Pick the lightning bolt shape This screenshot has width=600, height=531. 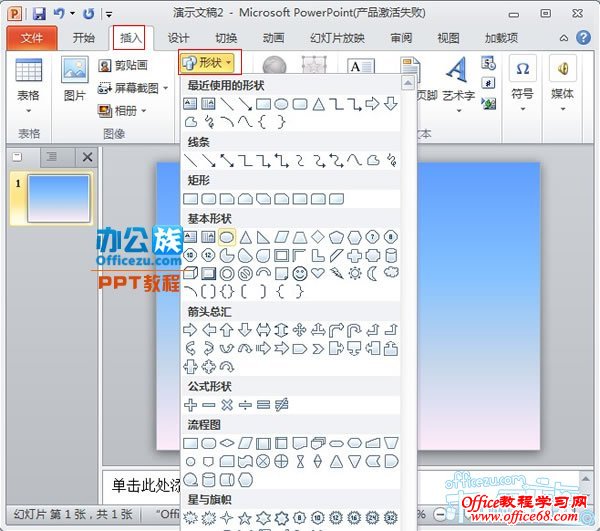click(337, 272)
